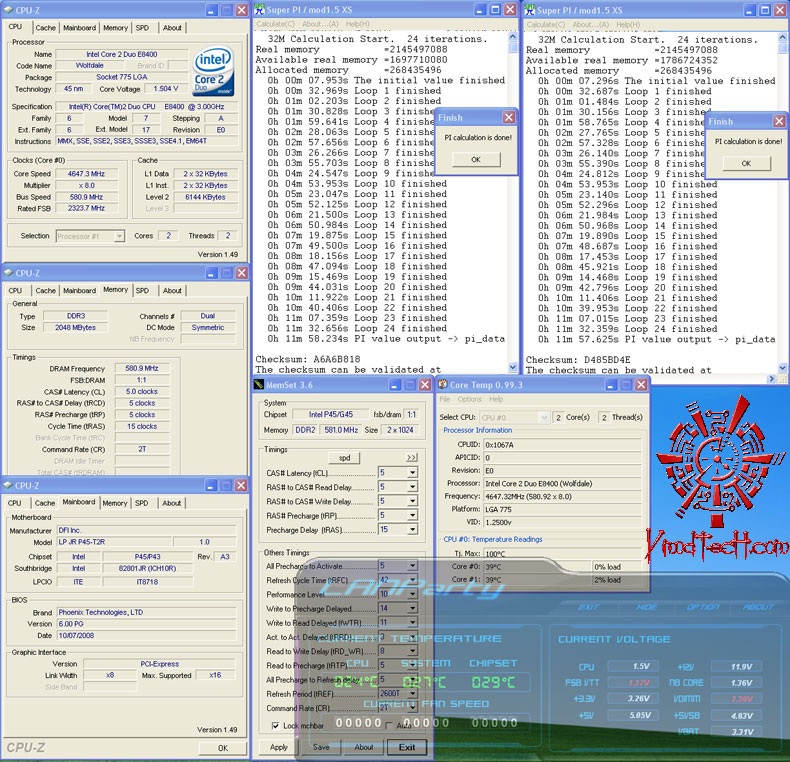Click the MemSet 3.6 title bar icon
This screenshot has width=790, height=762.
tap(258, 385)
